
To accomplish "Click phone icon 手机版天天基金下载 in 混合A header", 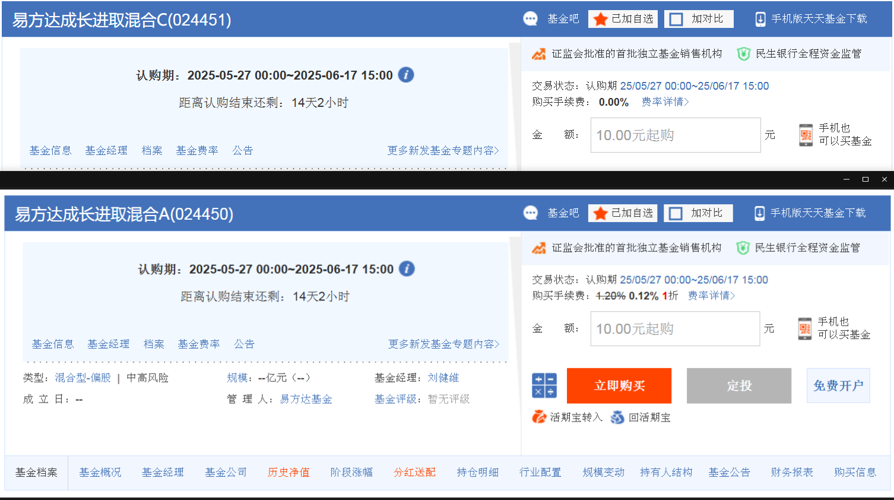I will (759, 213).
